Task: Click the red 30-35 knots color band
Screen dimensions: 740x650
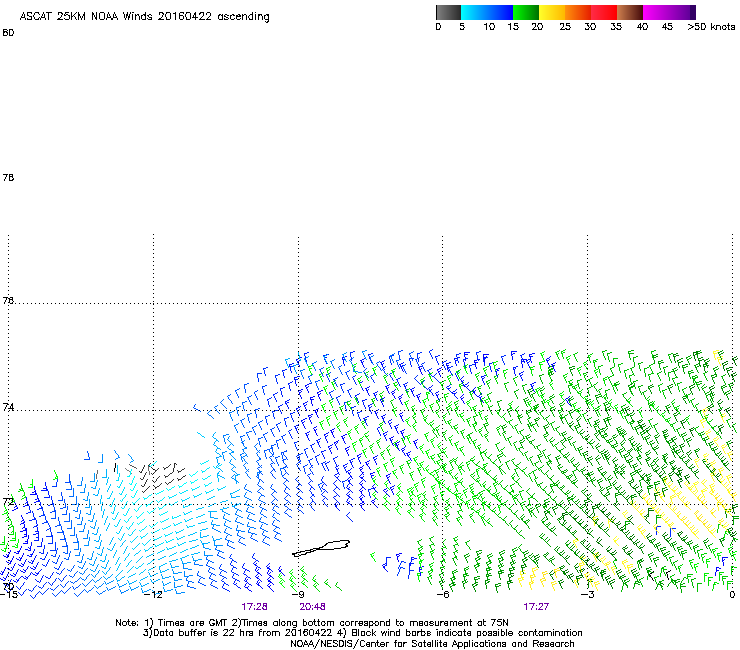Action: (604, 12)
